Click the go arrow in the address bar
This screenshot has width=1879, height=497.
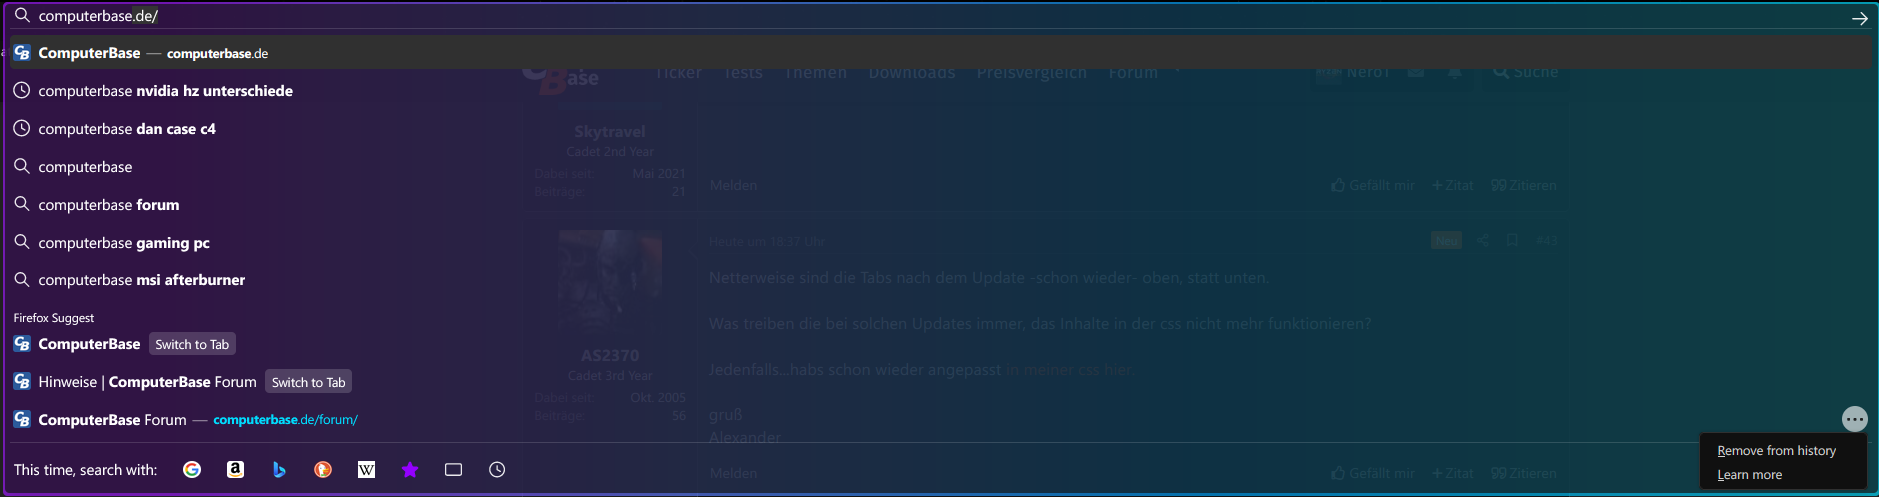point(1859,17)
